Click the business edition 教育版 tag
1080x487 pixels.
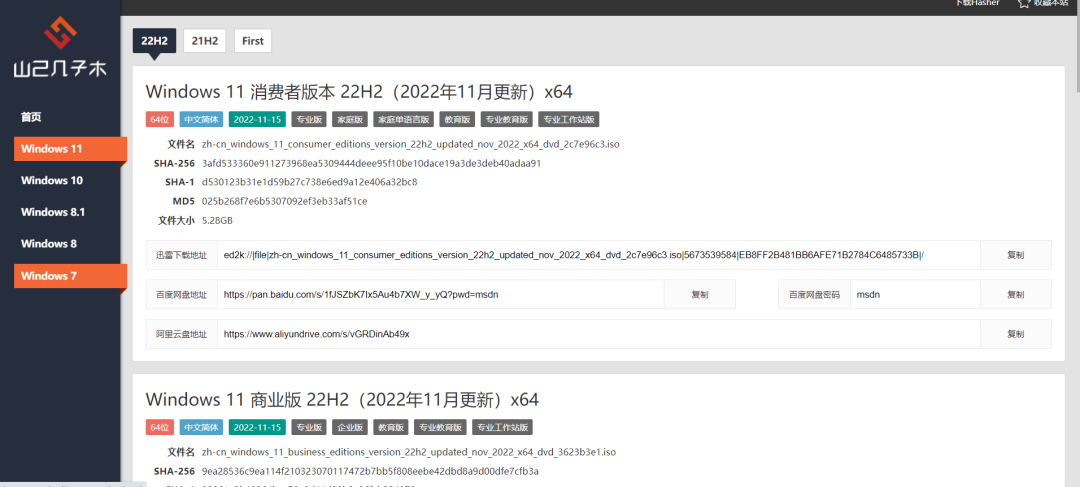coord(391,427)
